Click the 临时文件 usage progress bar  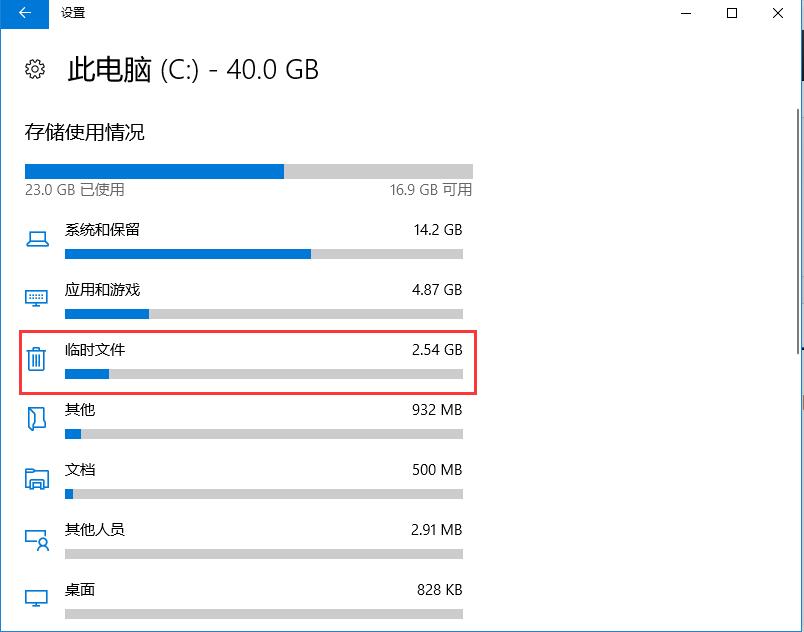(264, 374)
